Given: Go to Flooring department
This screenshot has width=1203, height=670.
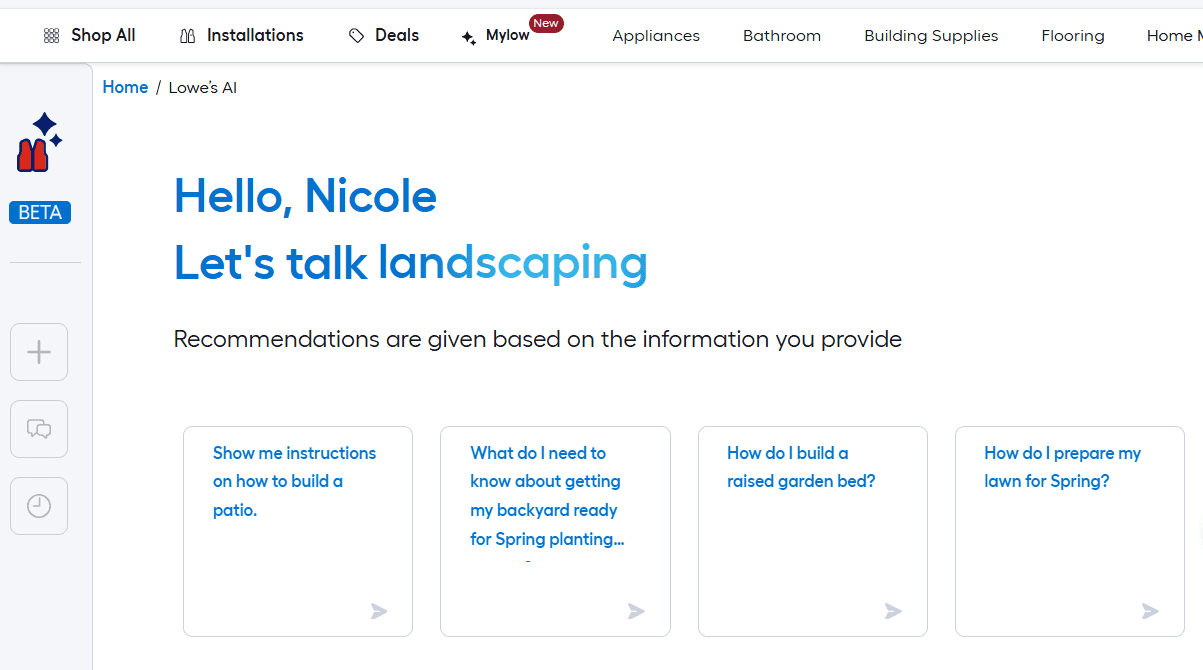Looking at the screenshot, I should click(x=1073, y=36).
